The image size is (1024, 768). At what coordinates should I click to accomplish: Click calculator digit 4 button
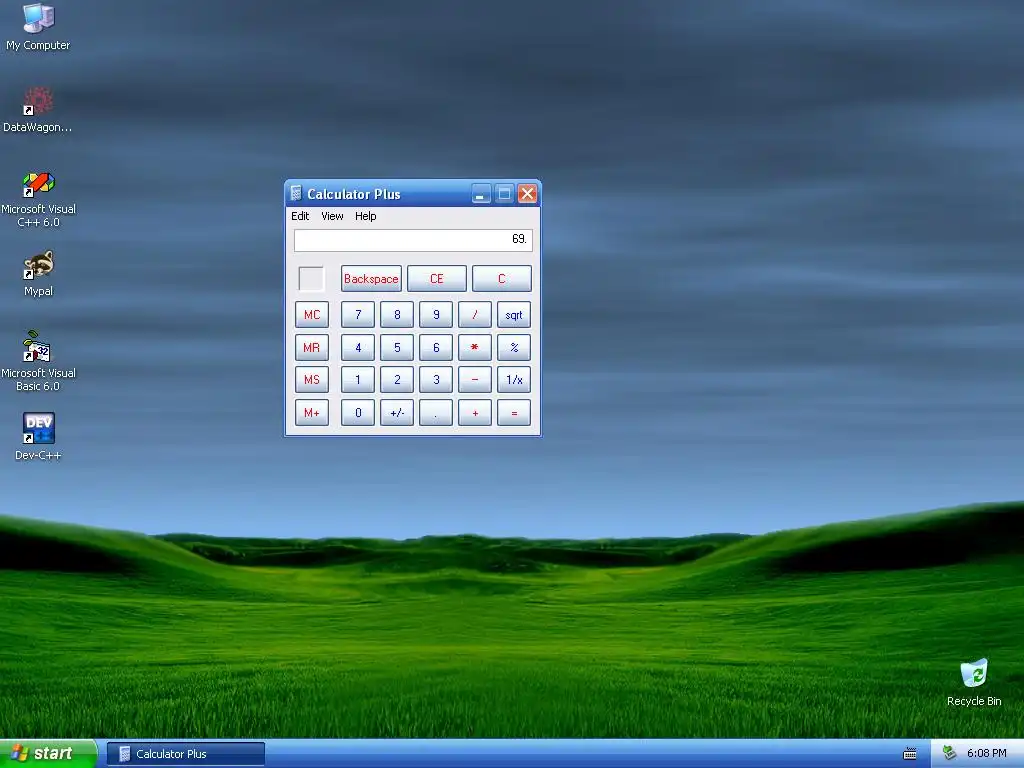(358, 347)
